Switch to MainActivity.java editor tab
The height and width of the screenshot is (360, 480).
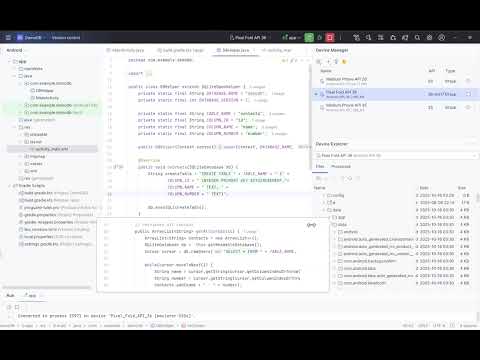pos(125,50)
